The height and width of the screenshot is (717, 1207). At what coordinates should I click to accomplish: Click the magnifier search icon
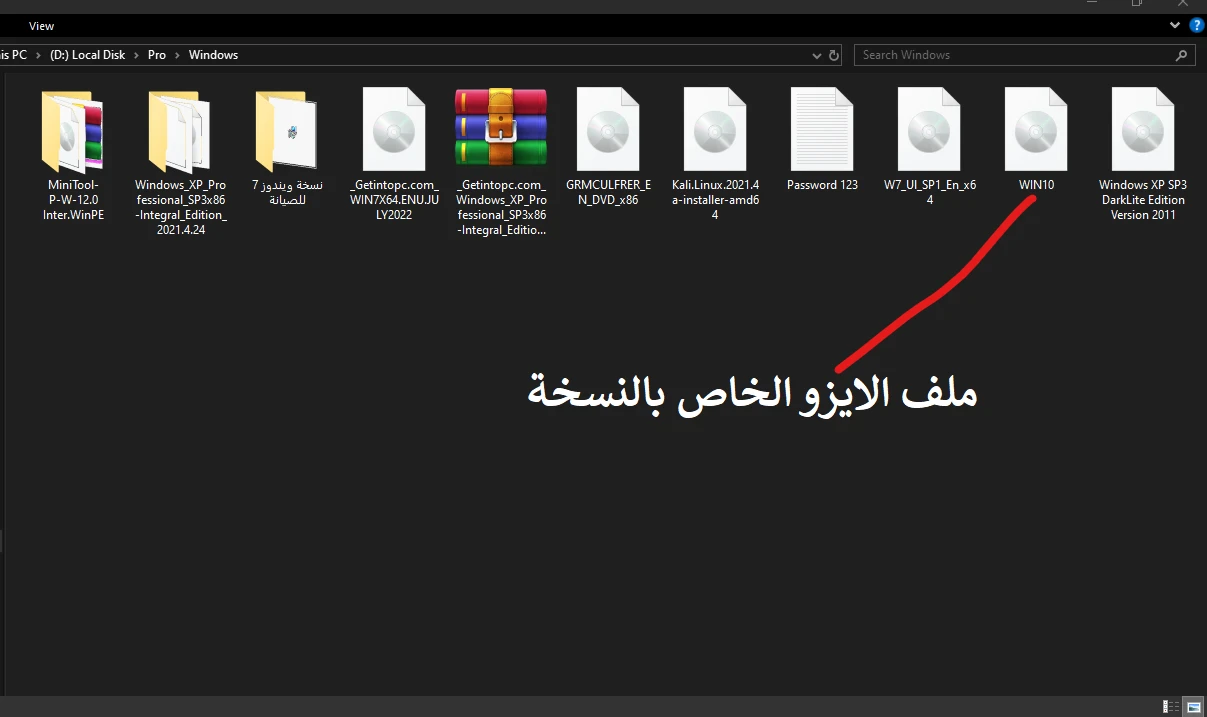point(1182,55)
